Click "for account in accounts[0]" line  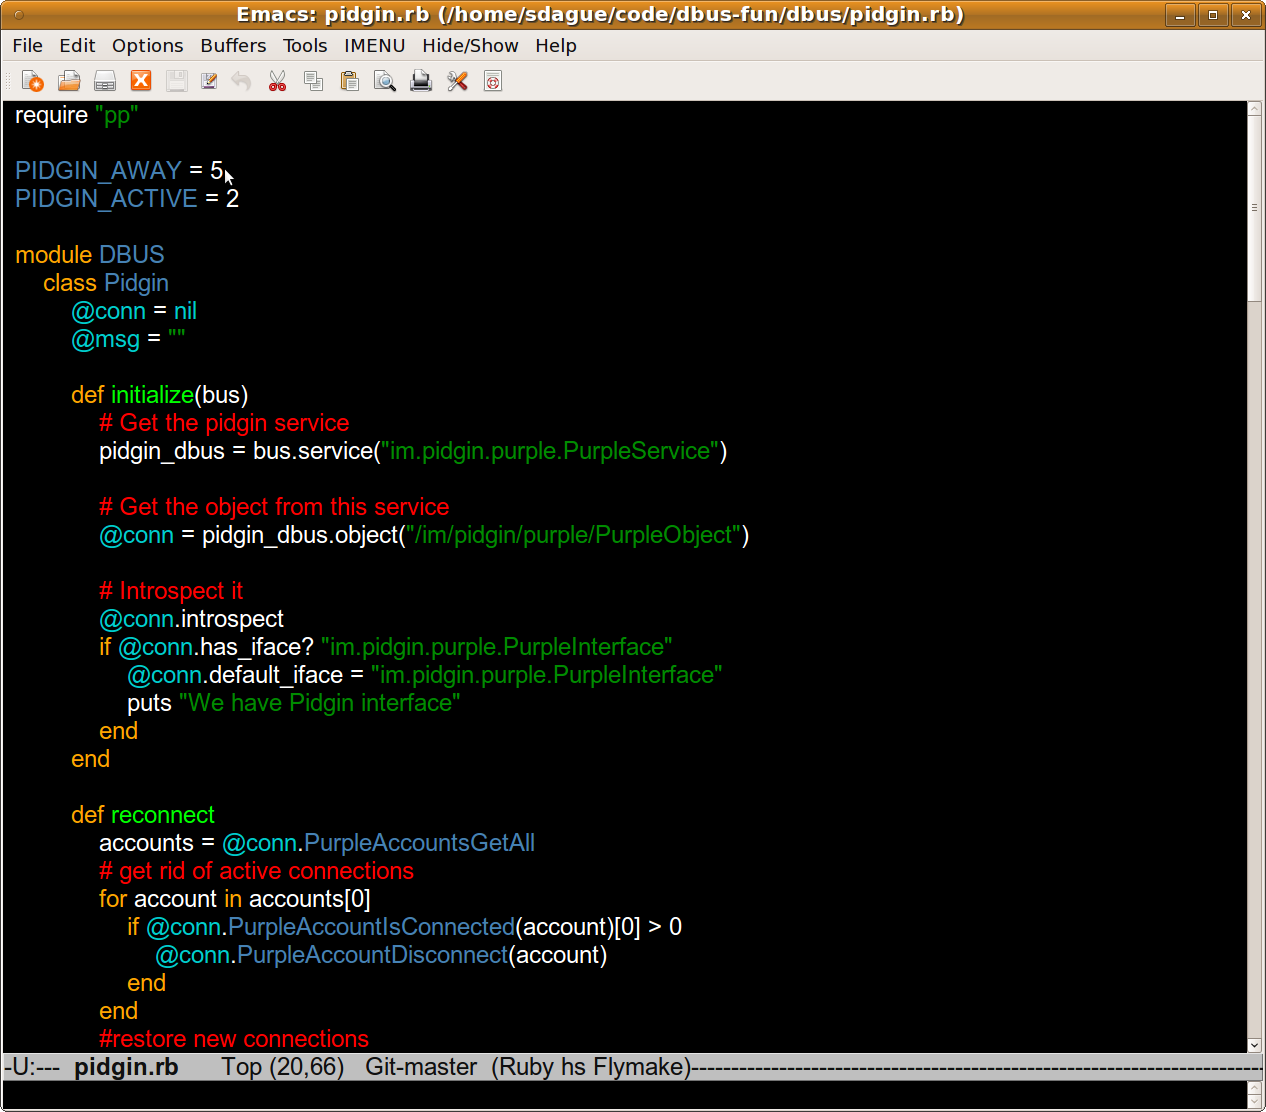click(x=235, y=899)
